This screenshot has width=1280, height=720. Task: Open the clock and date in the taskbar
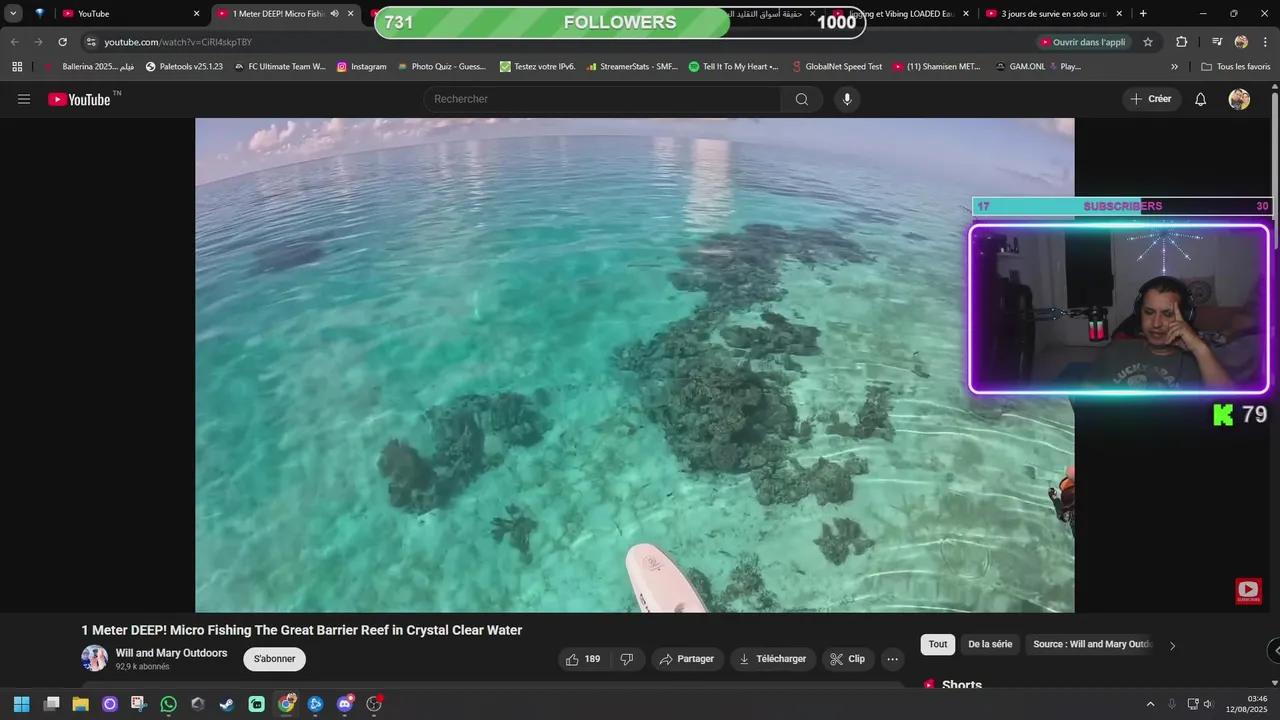[x=1247, y=704]
